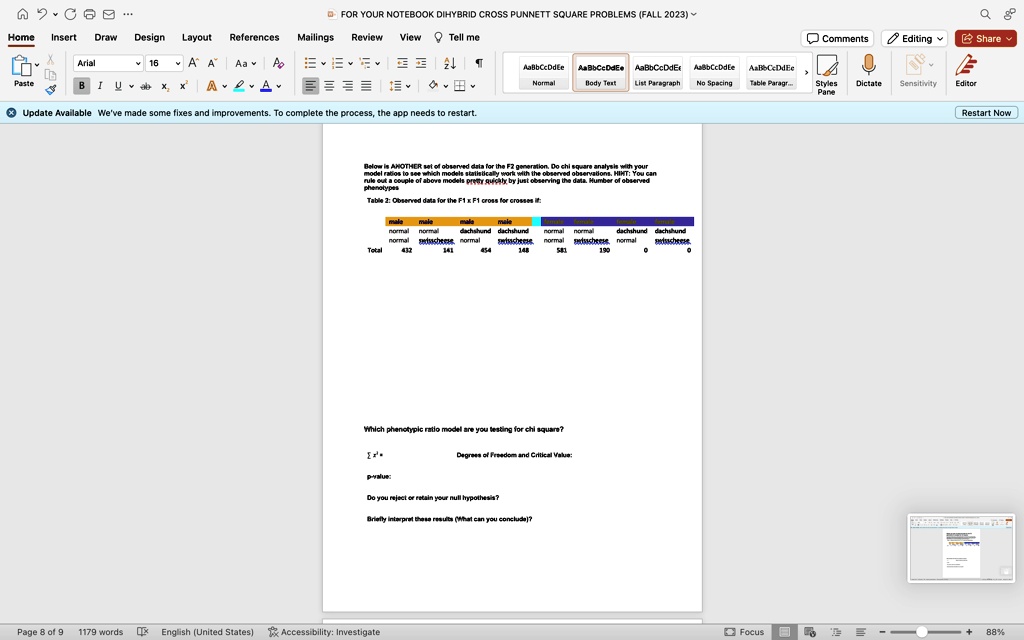The image size is (1024, 640).
Task: Open the Sensitivity options
Action: coord(917,70)
